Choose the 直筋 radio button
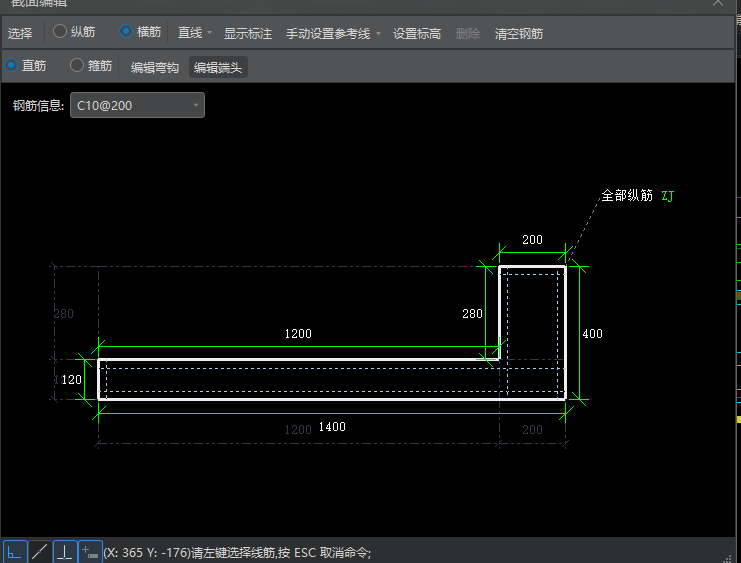Screen dimensions: 741x563 26,65
